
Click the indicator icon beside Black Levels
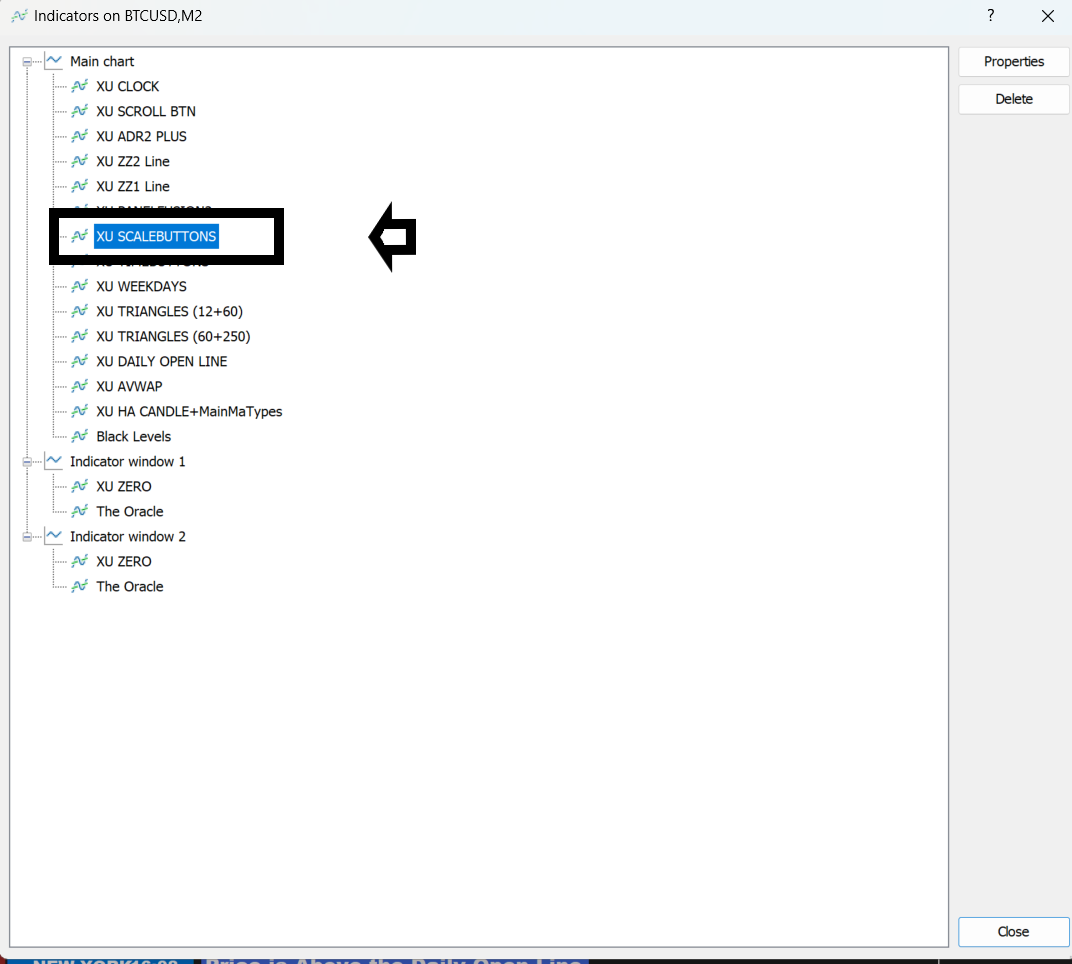[79, 436]
